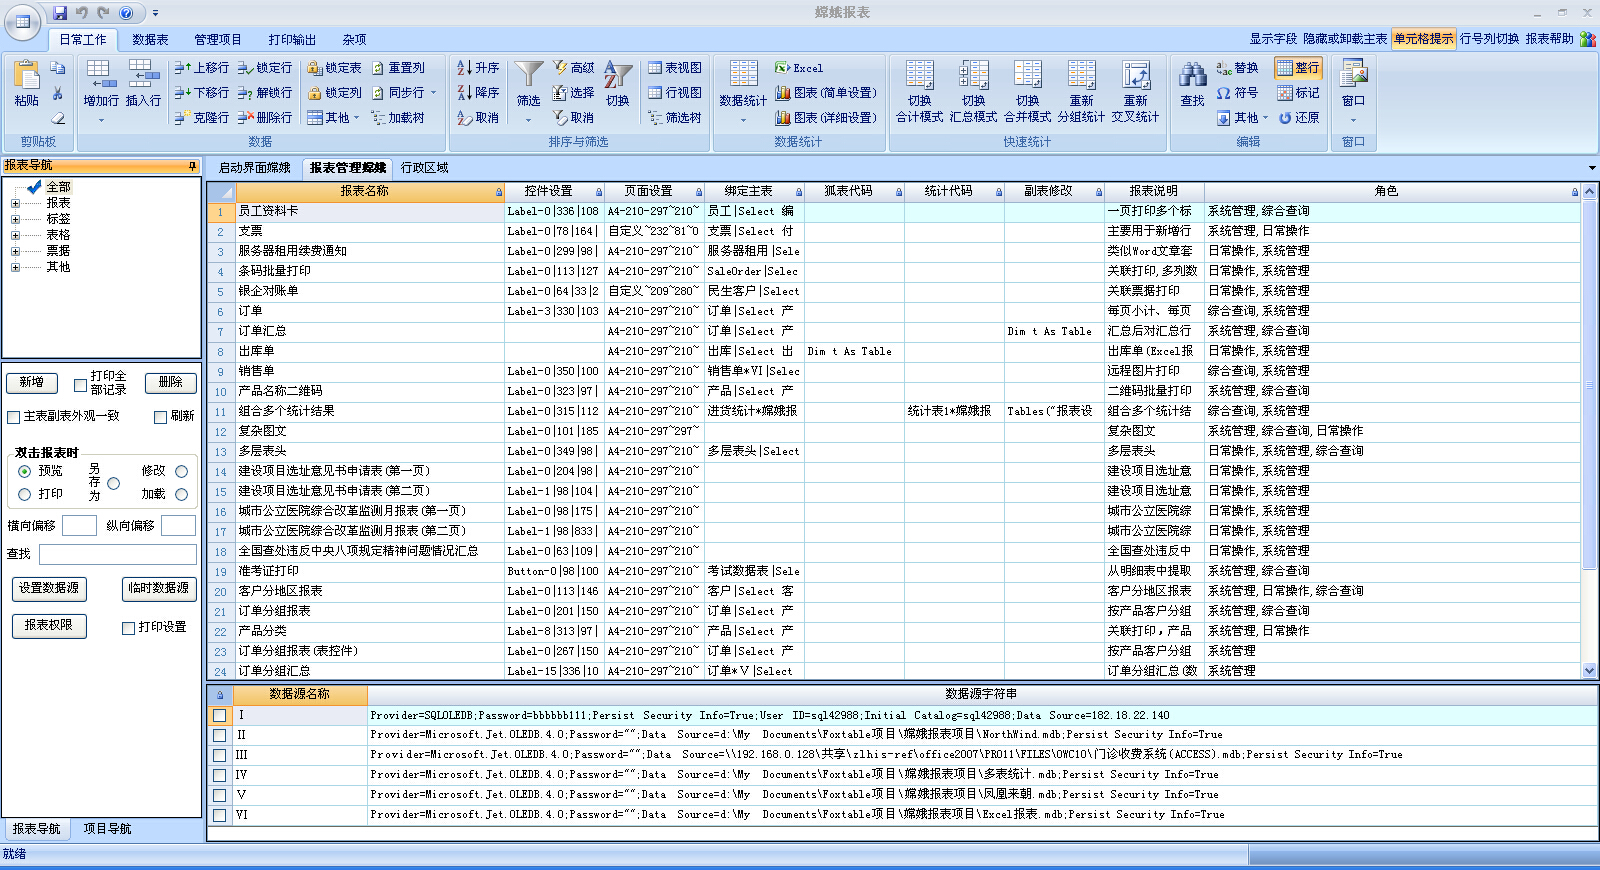1600x870 pixels.
Task: Expand the 报表 tree node
Action: click(15, 203)
